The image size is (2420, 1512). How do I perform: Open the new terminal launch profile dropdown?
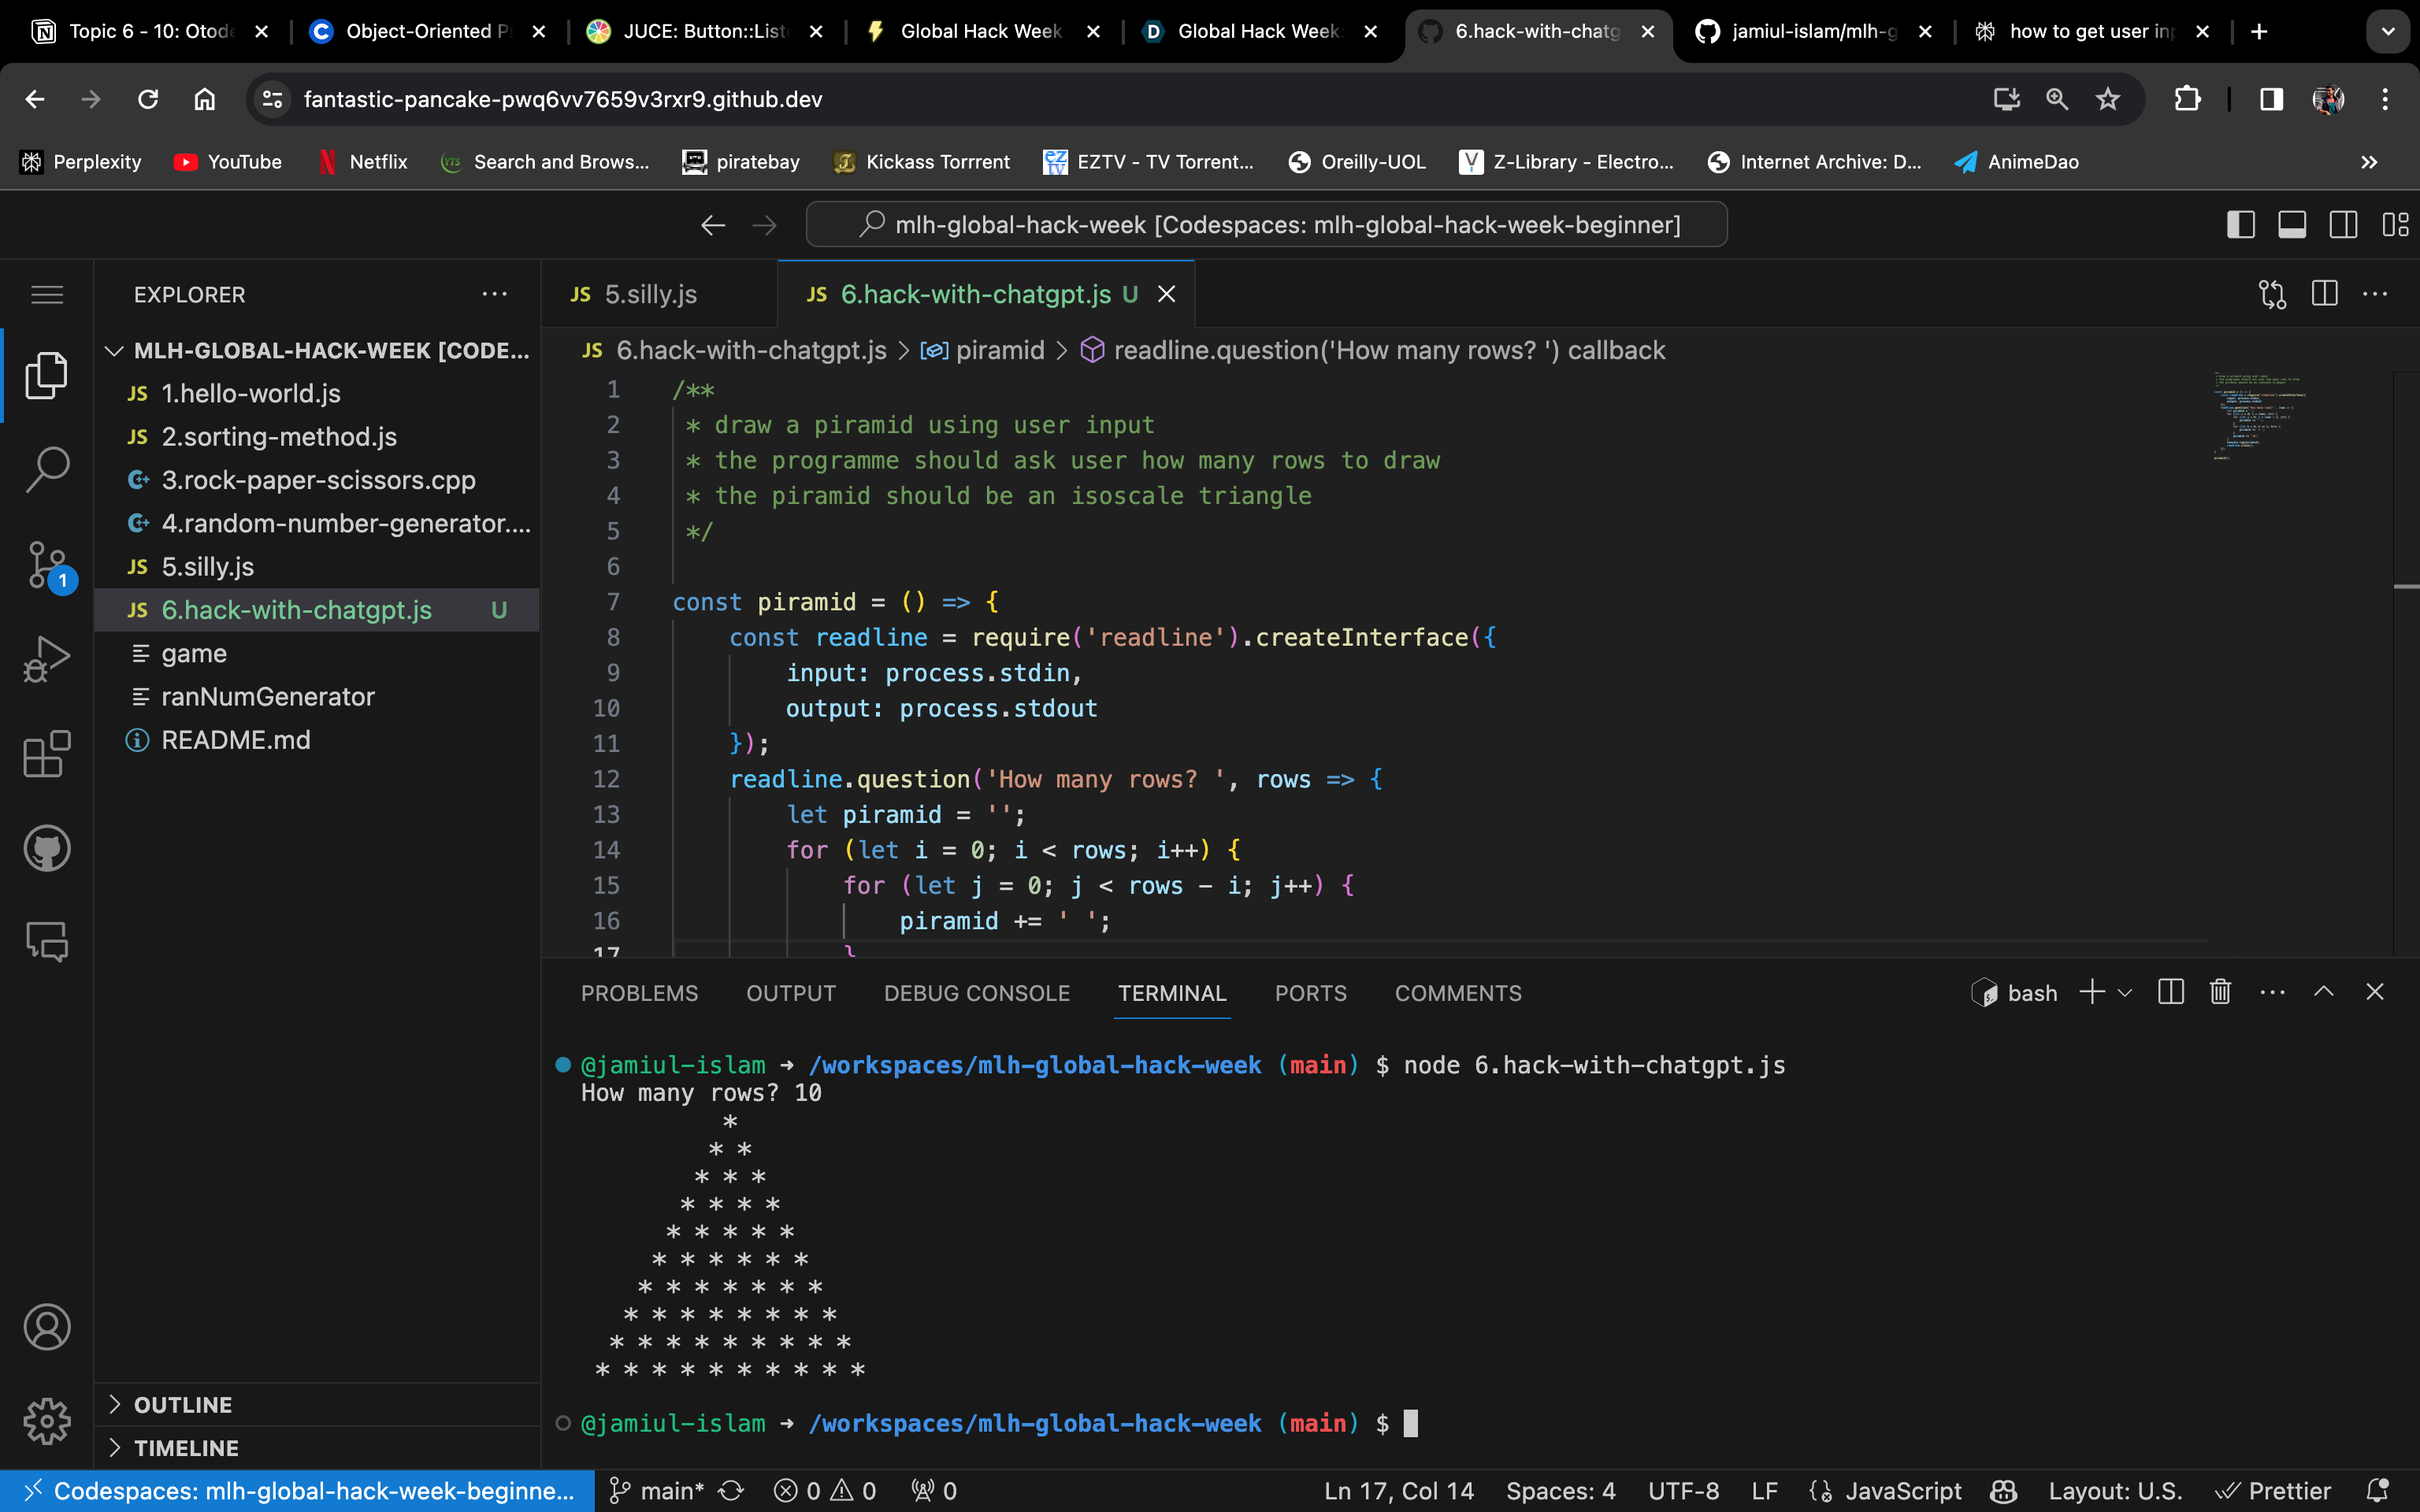tap(2125, 992)
